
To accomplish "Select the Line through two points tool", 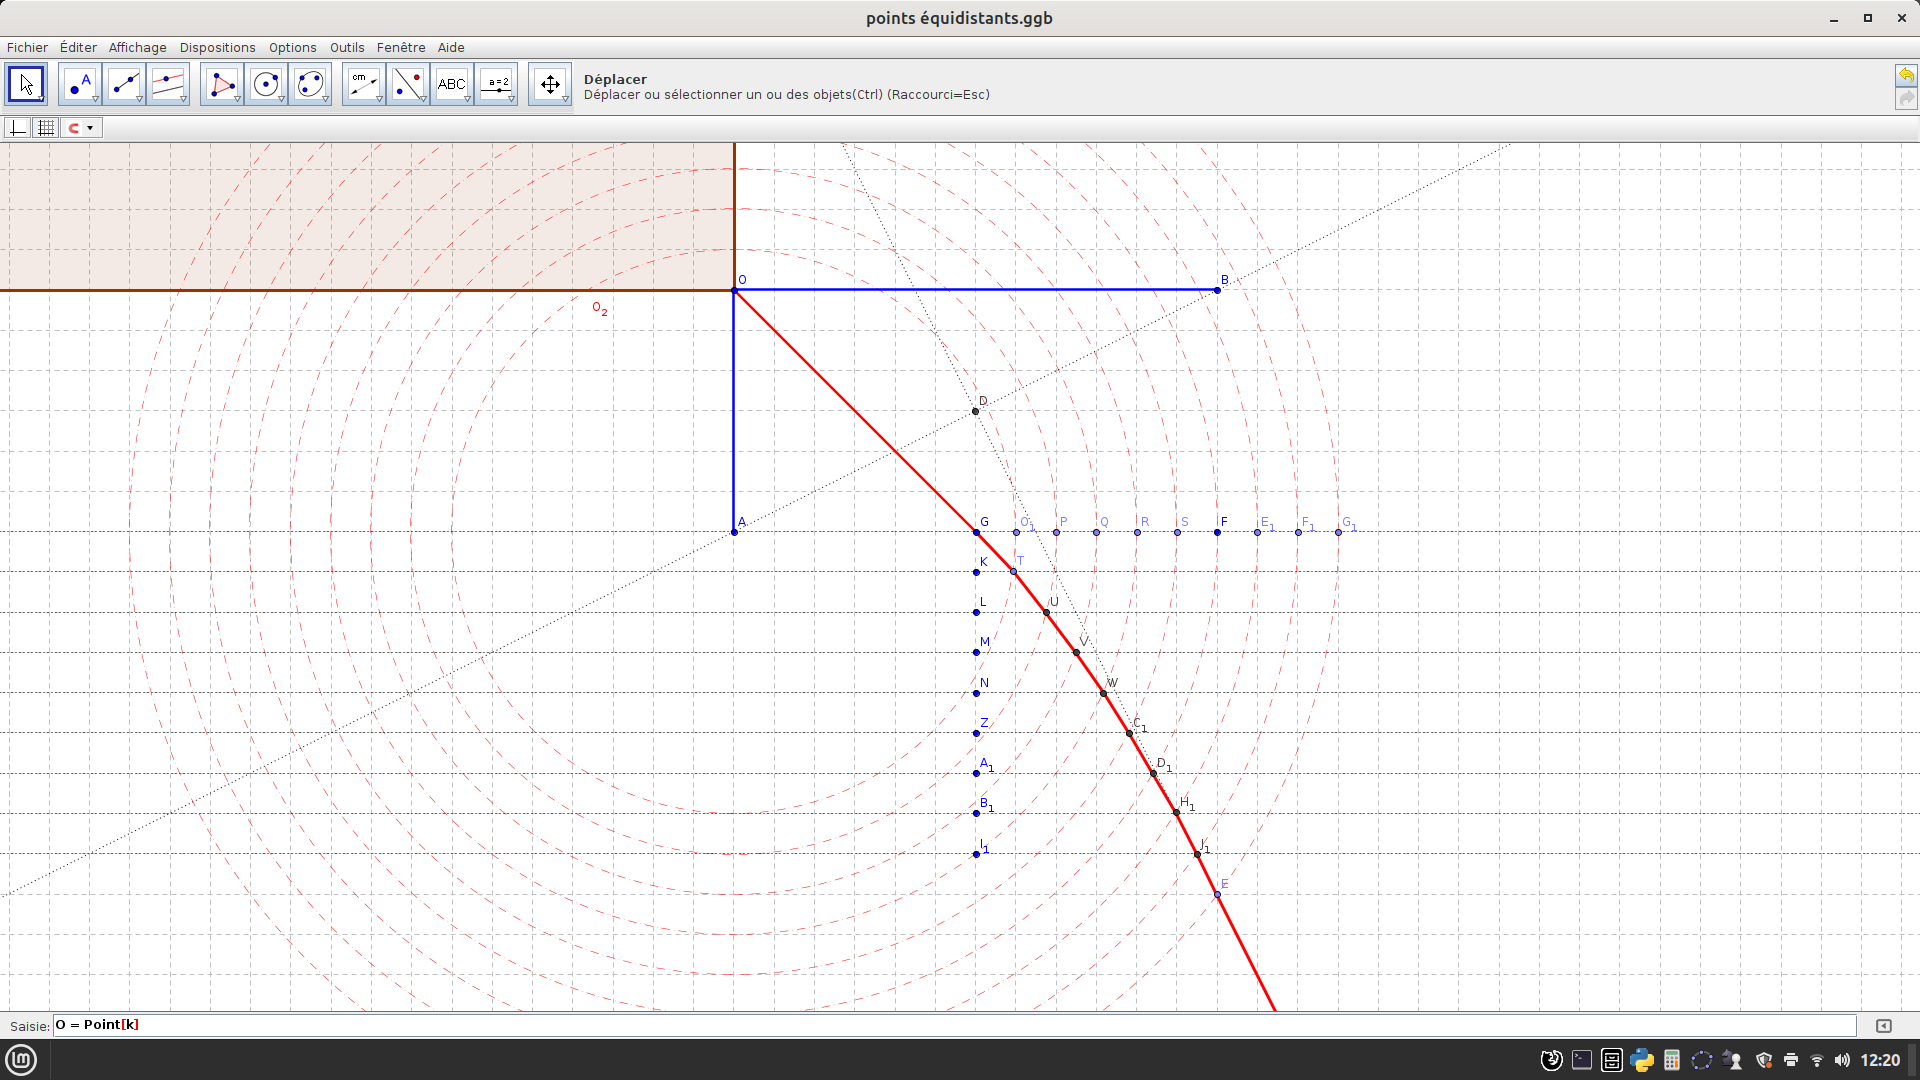I will coord(124,85).
